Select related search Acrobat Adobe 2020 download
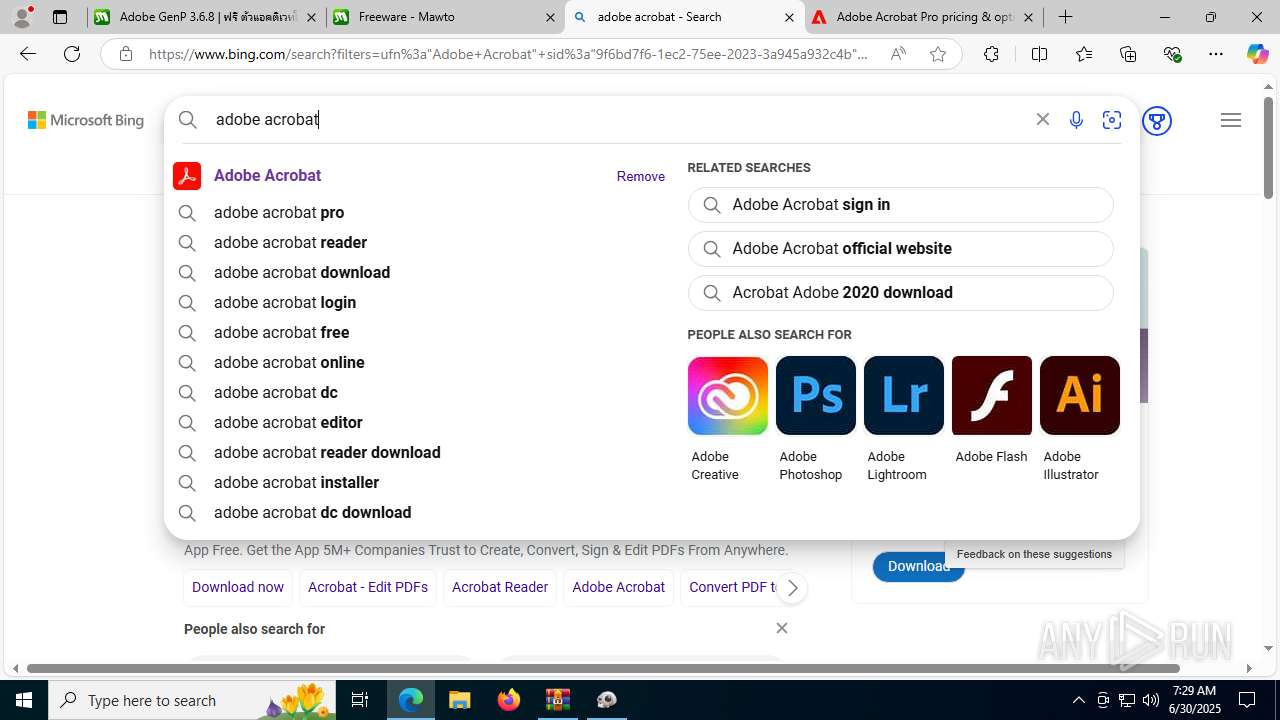Image resolution: width=1280 pixels, height=720 pixels. (x=900, y=292)
